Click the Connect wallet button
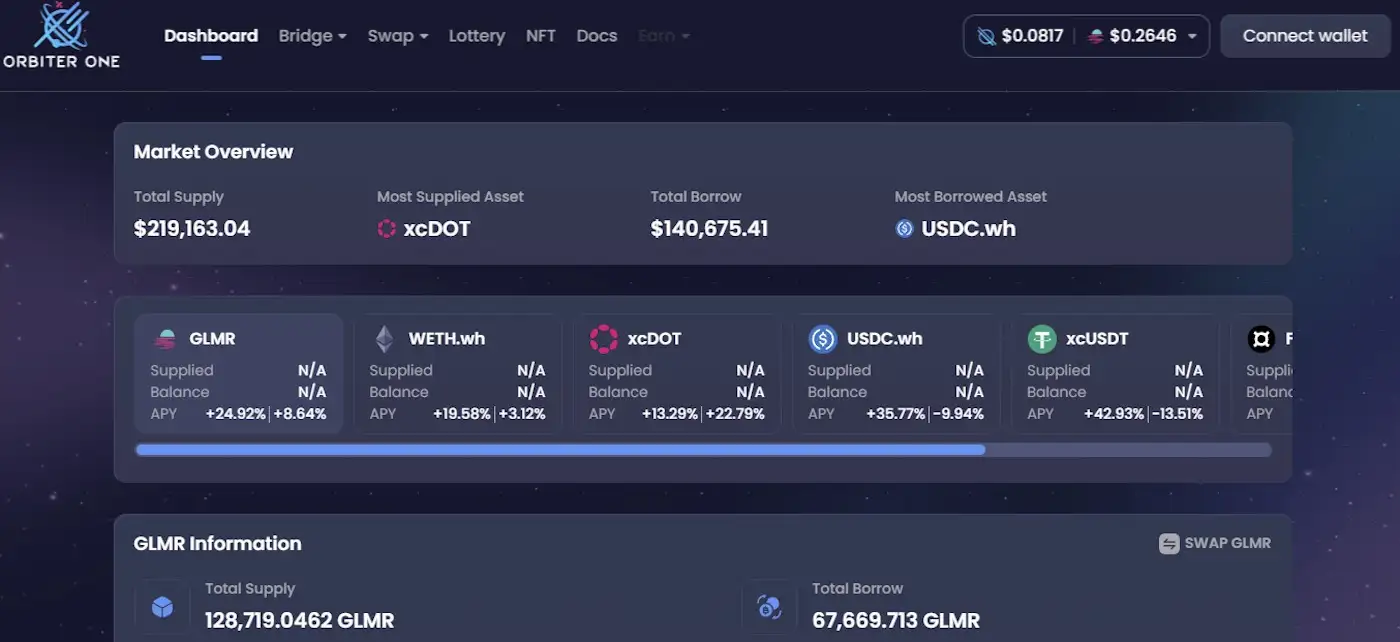Screen dimensions: 1400x642 click(x=1305, y=36)
